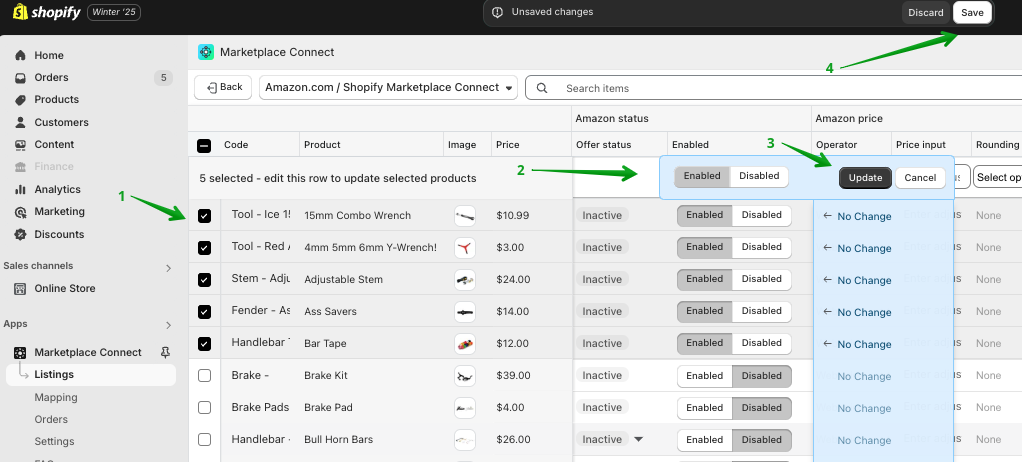Click the search magnifier icon
The width and height of the screenshot is (1022, 462).
542,88
